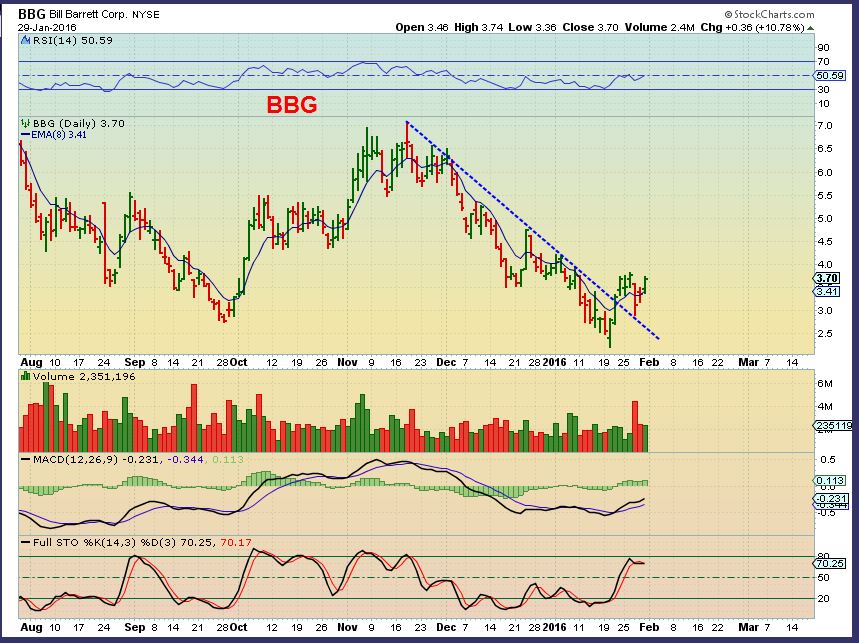The image size is (859, 643).
Task: Click the boxed 3.41 EMA axis tag
Action: pos(827,291)
